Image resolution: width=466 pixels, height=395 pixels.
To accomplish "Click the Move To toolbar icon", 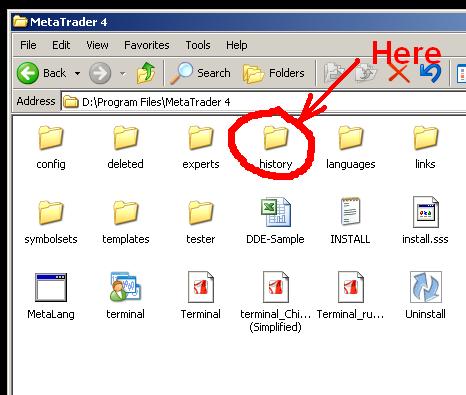I will click(334, 73).
